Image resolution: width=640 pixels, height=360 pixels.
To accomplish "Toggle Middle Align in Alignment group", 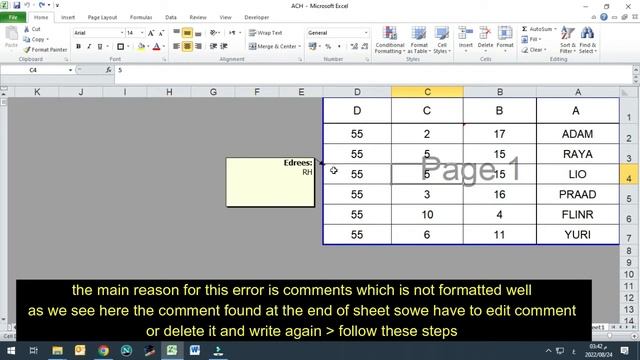I will (187, 33).
